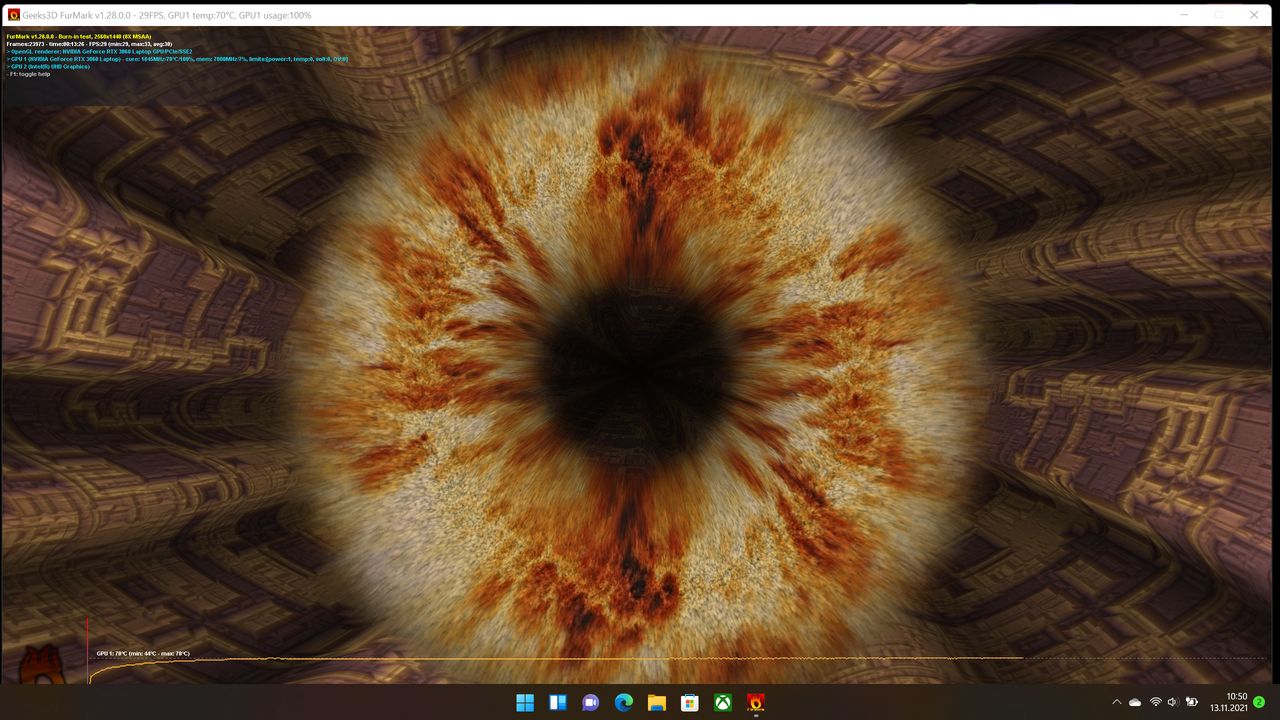Click the GPU 1 core clock info line
This screenshot has width=1280, height=720.
[177, 59]
